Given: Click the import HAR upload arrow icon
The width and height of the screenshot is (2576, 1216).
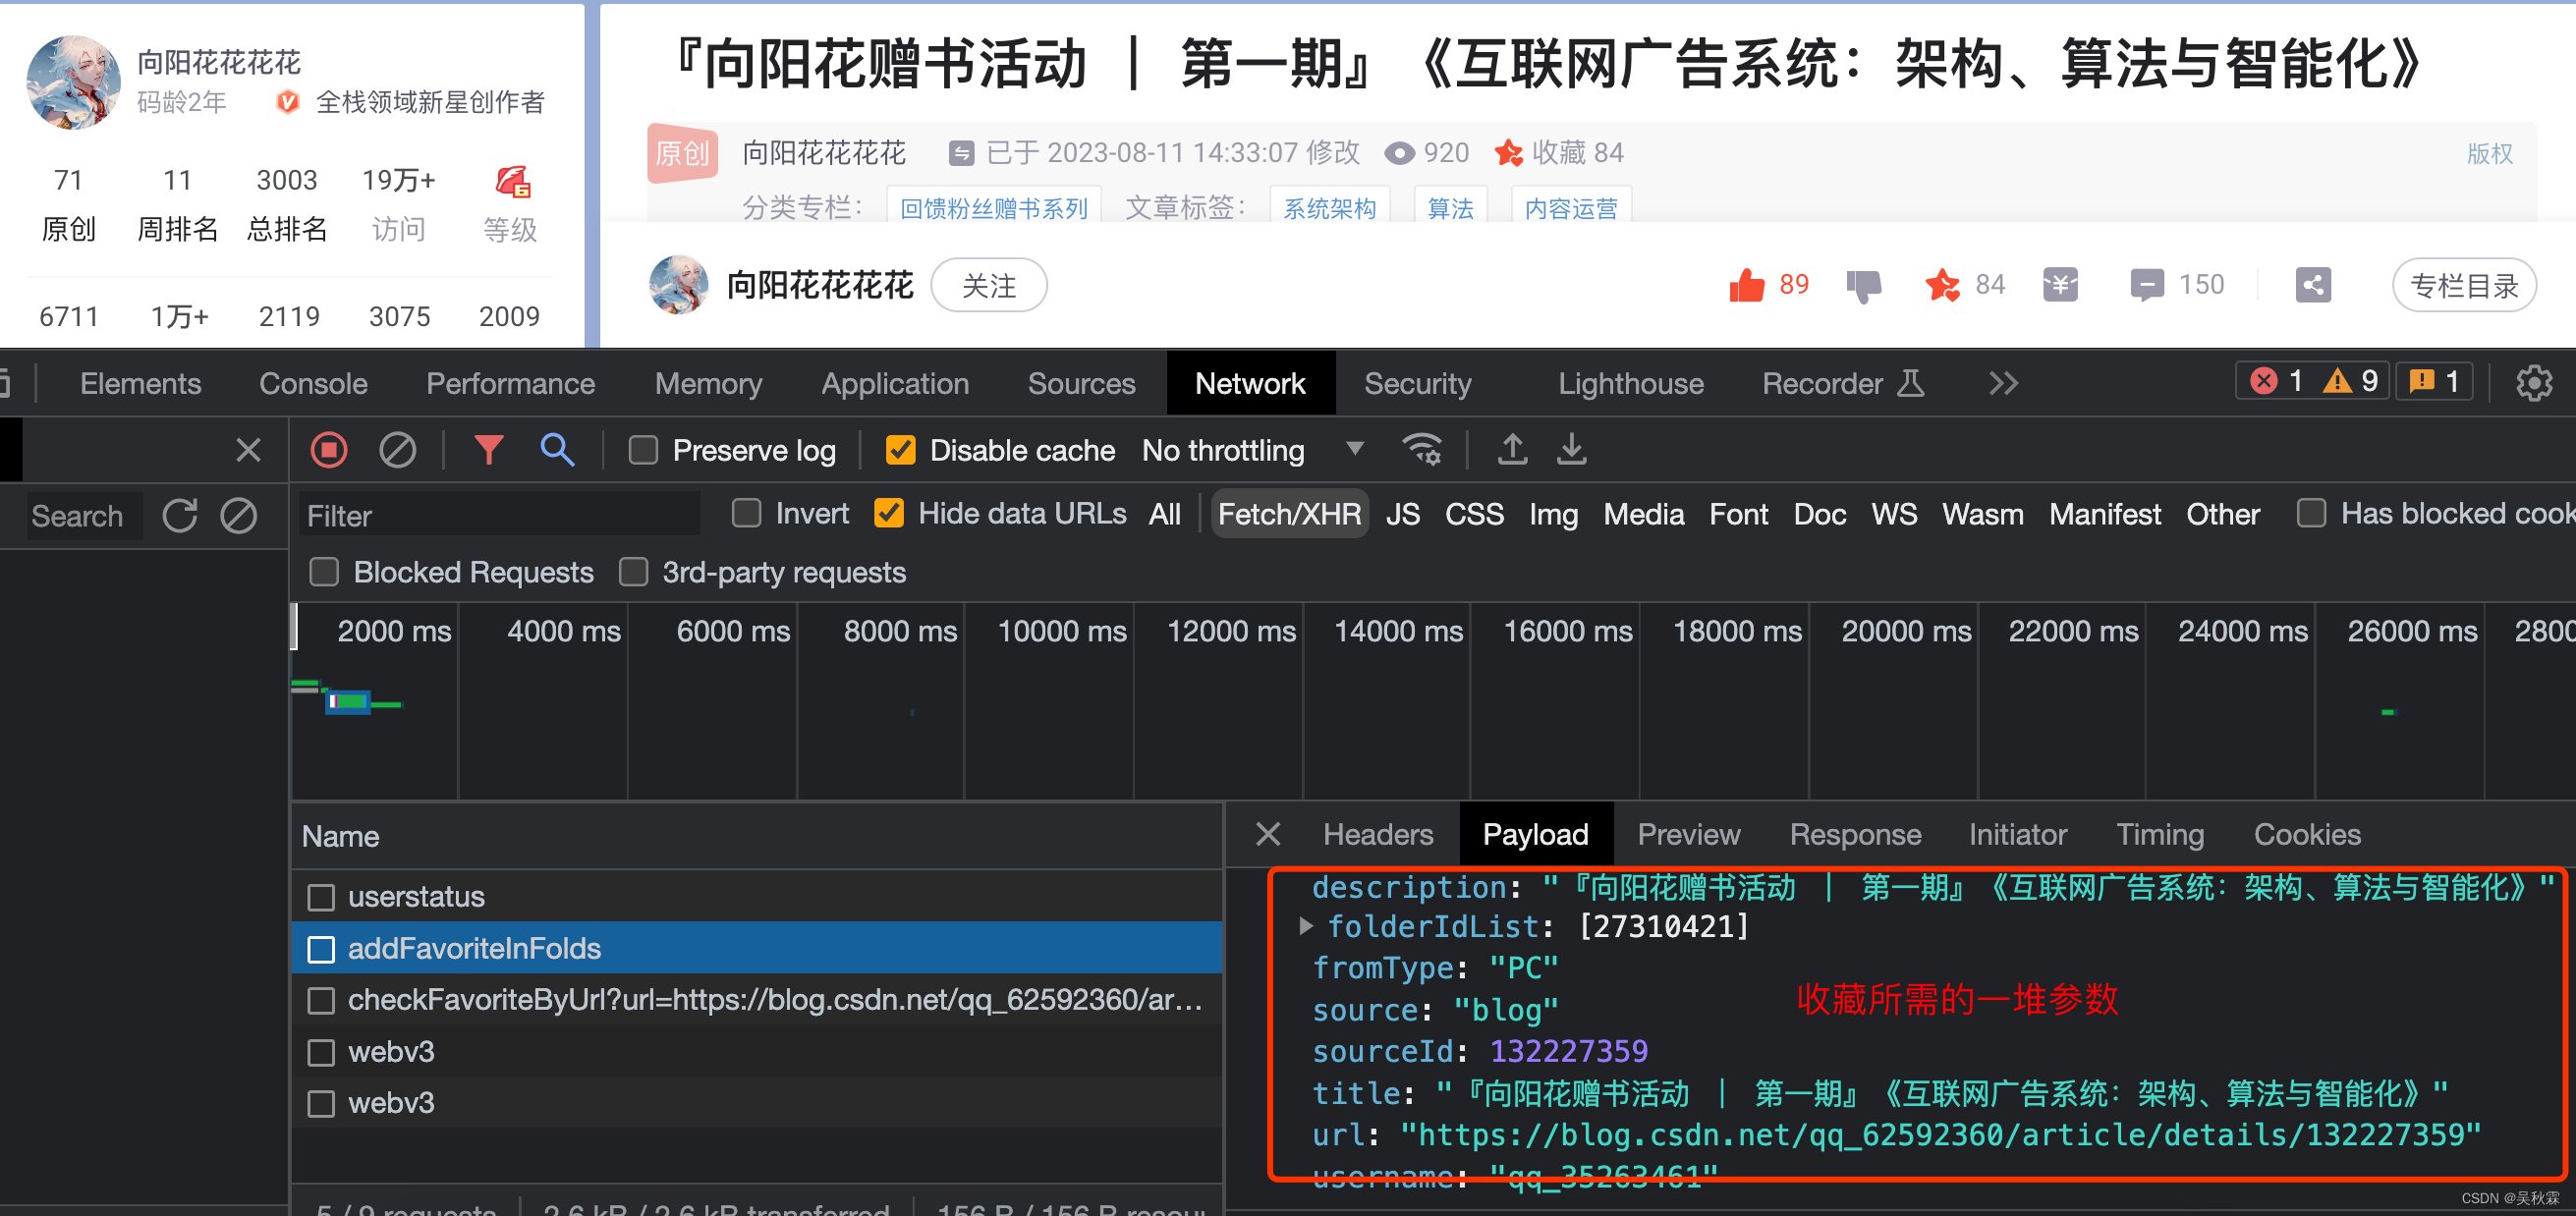Looking at the screenshot, I should pyautogui.click(x=1512, y=450).
